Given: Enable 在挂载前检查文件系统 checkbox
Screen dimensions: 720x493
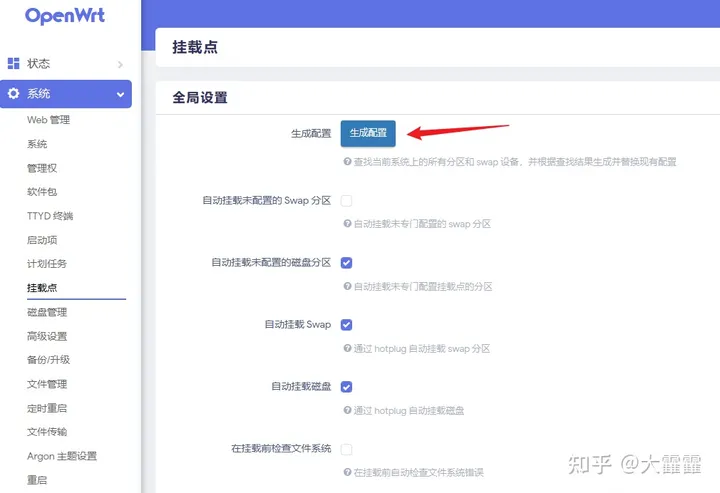Looking at the screenshot, I should click(346, 449).
